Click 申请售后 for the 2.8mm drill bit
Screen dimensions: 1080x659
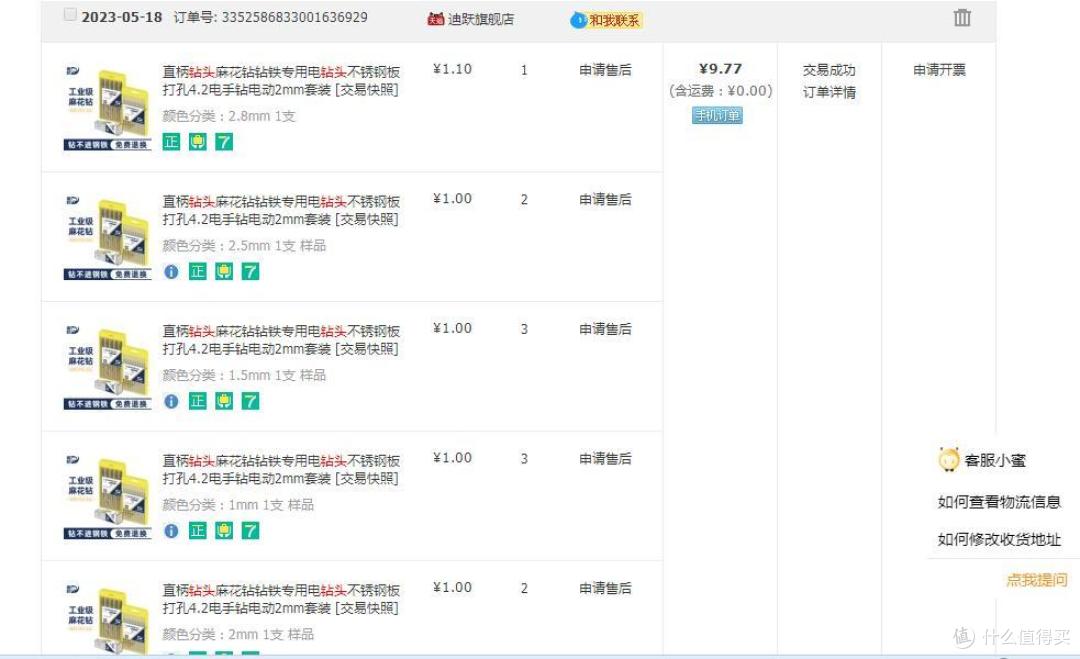tap(605, 70)
